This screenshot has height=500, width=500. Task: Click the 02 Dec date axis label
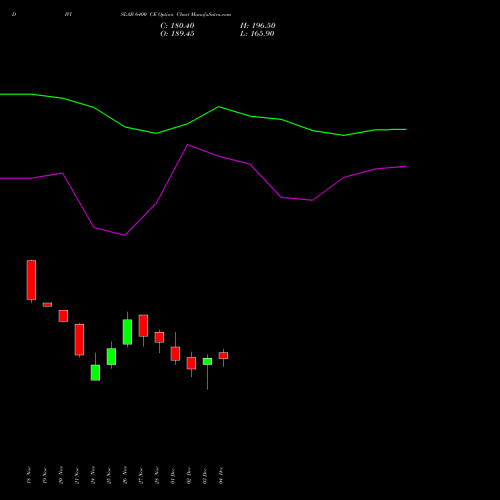(189, 475)
